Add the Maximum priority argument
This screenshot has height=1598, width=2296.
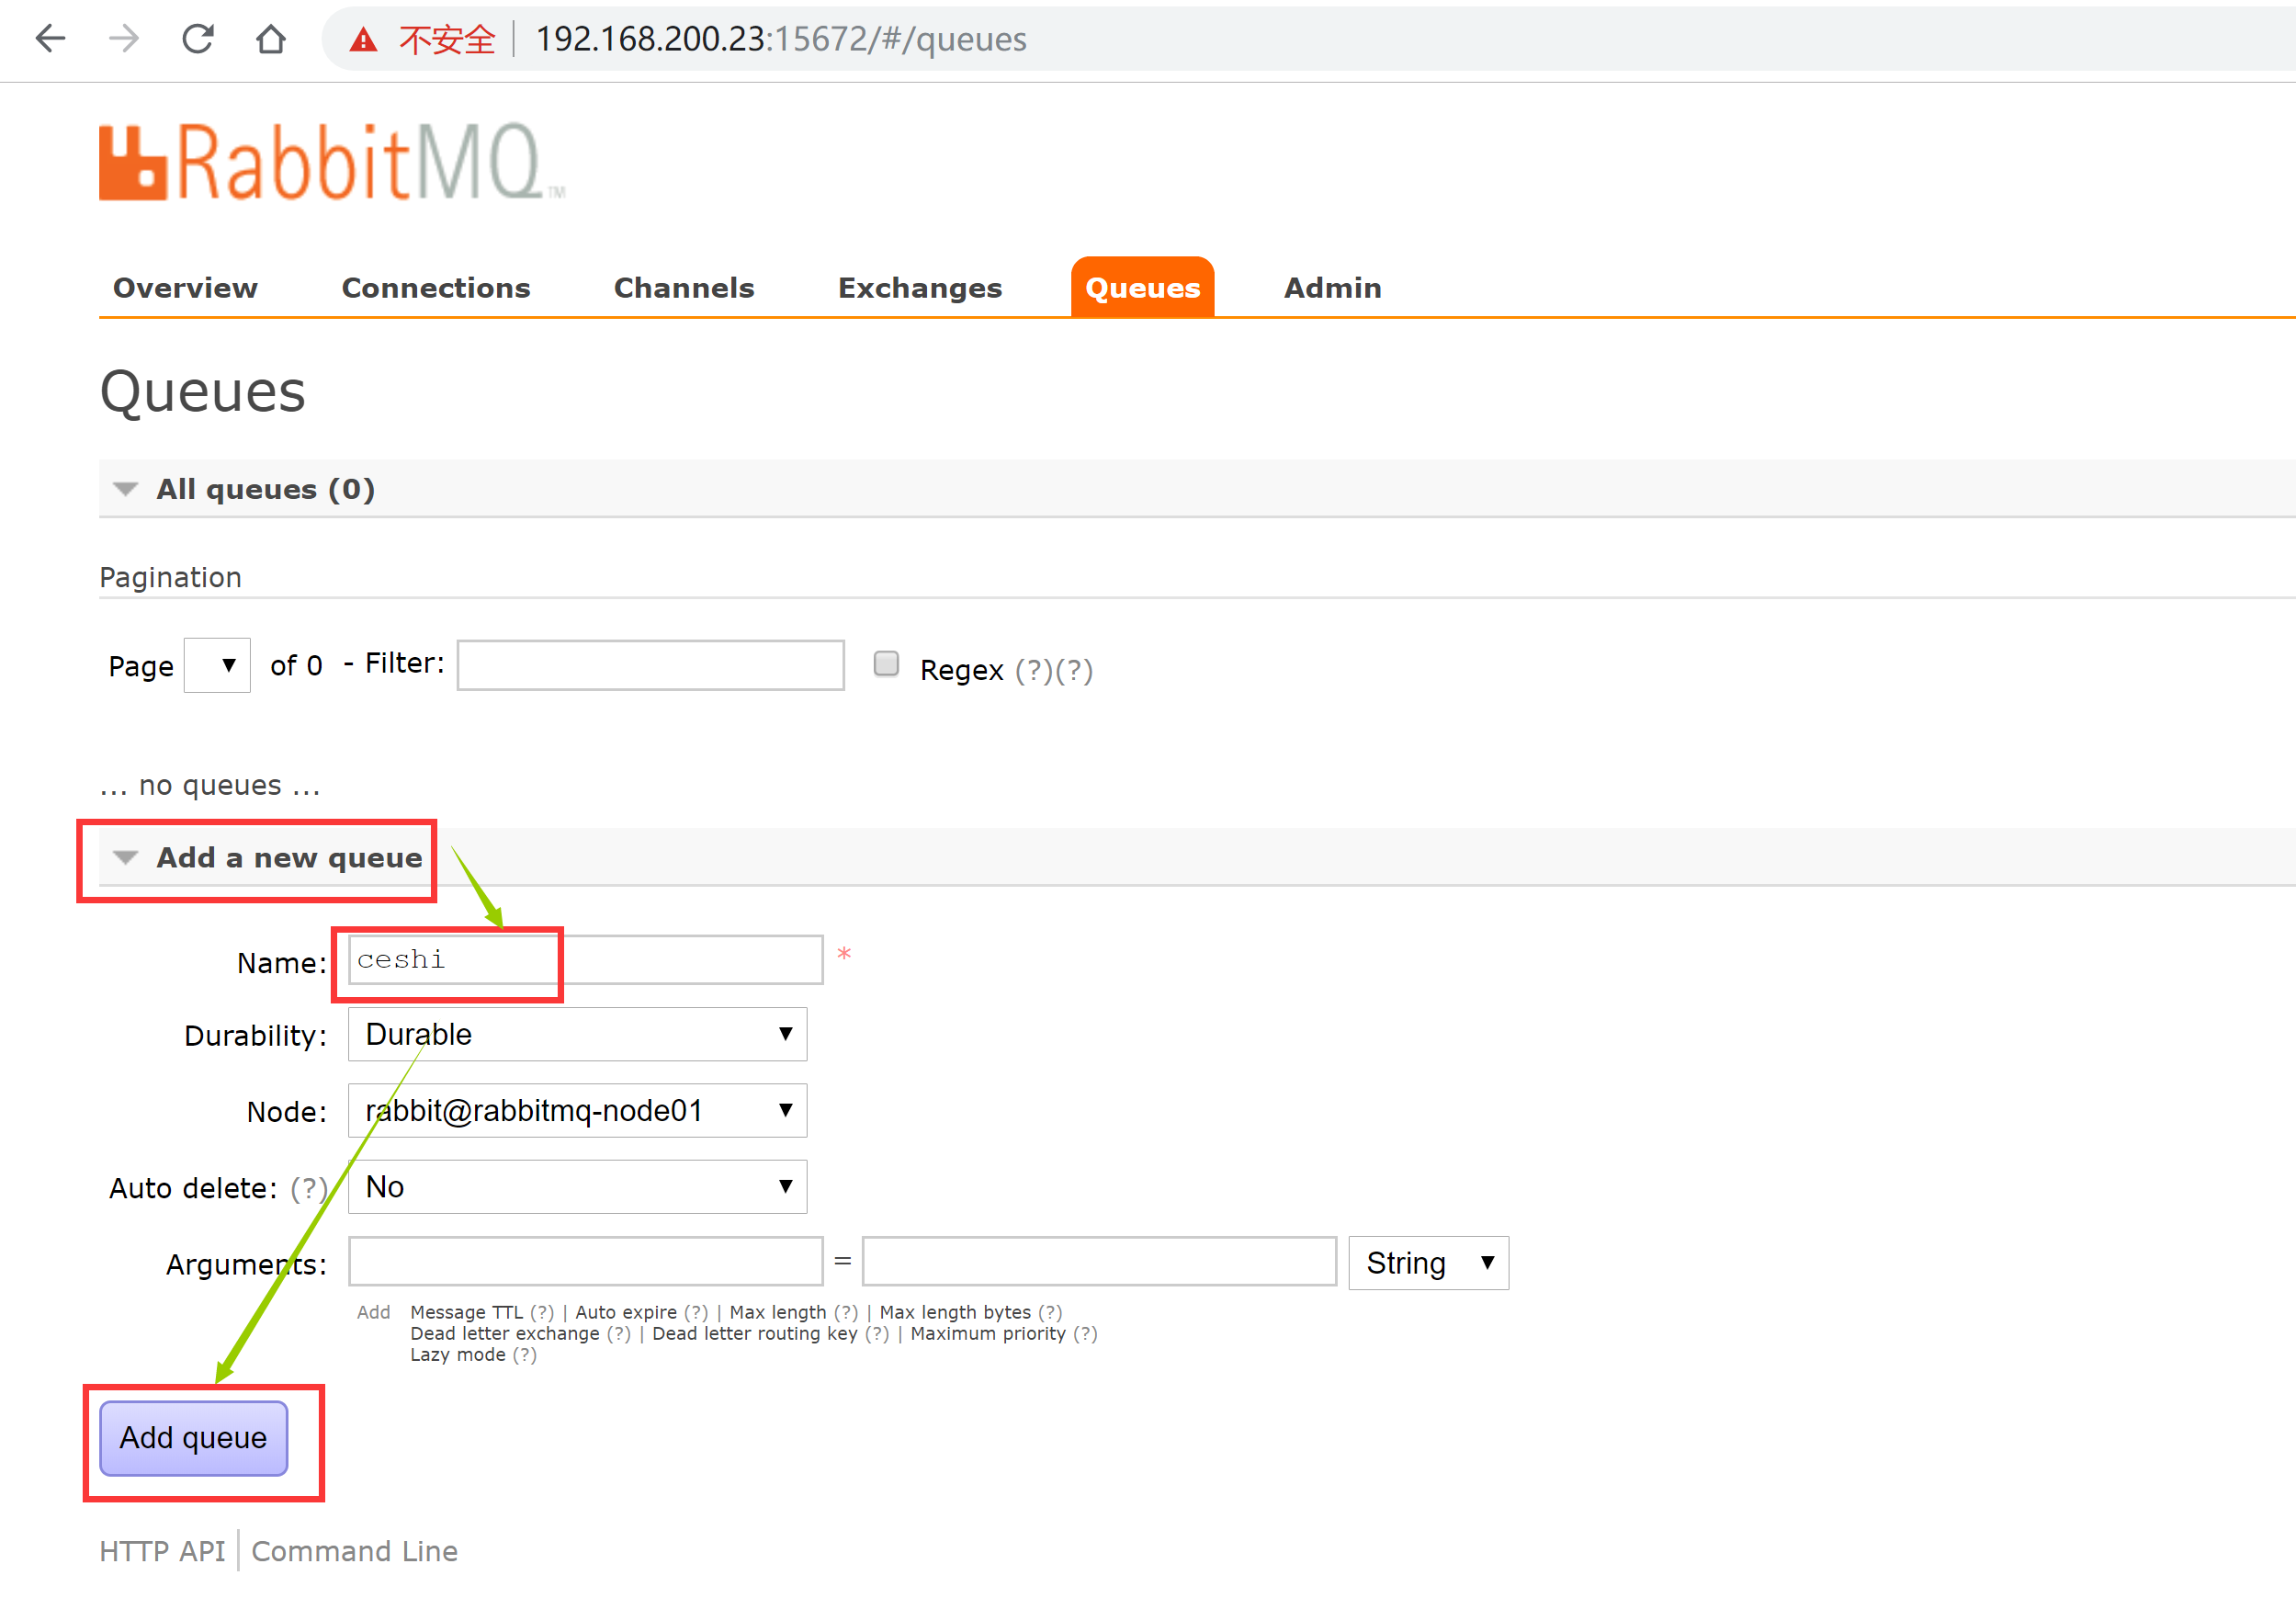tap(988, 1333)
